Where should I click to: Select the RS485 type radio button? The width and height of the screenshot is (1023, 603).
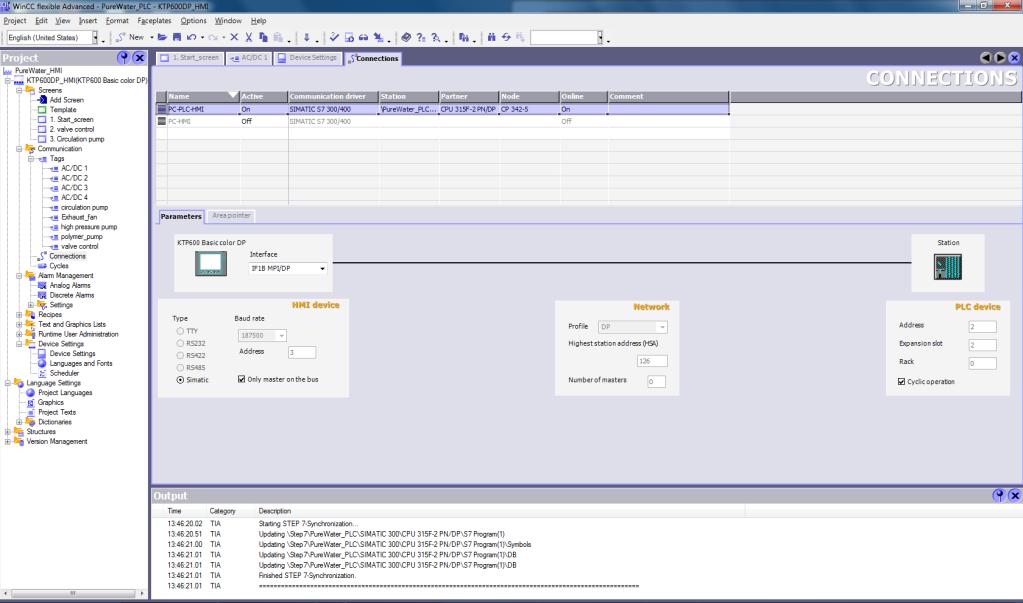180,367
